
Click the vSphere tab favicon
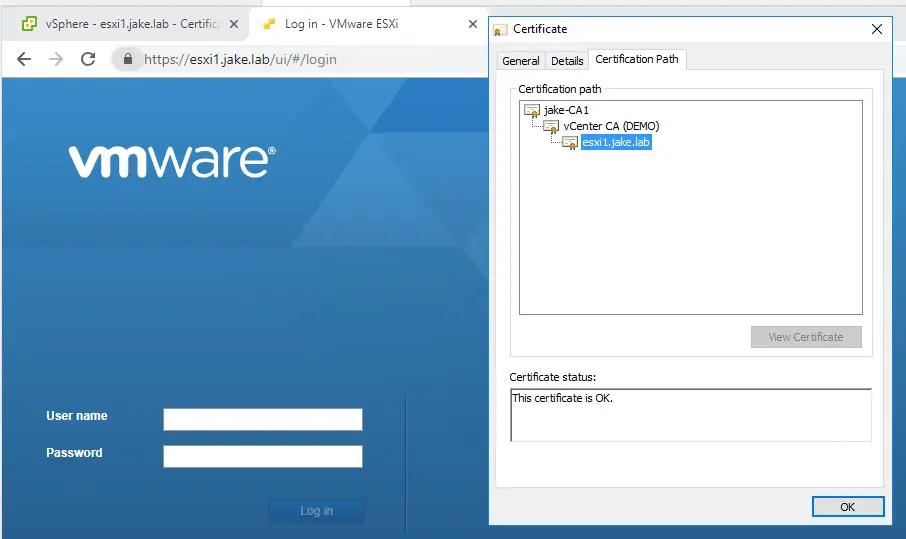point(29,24)
